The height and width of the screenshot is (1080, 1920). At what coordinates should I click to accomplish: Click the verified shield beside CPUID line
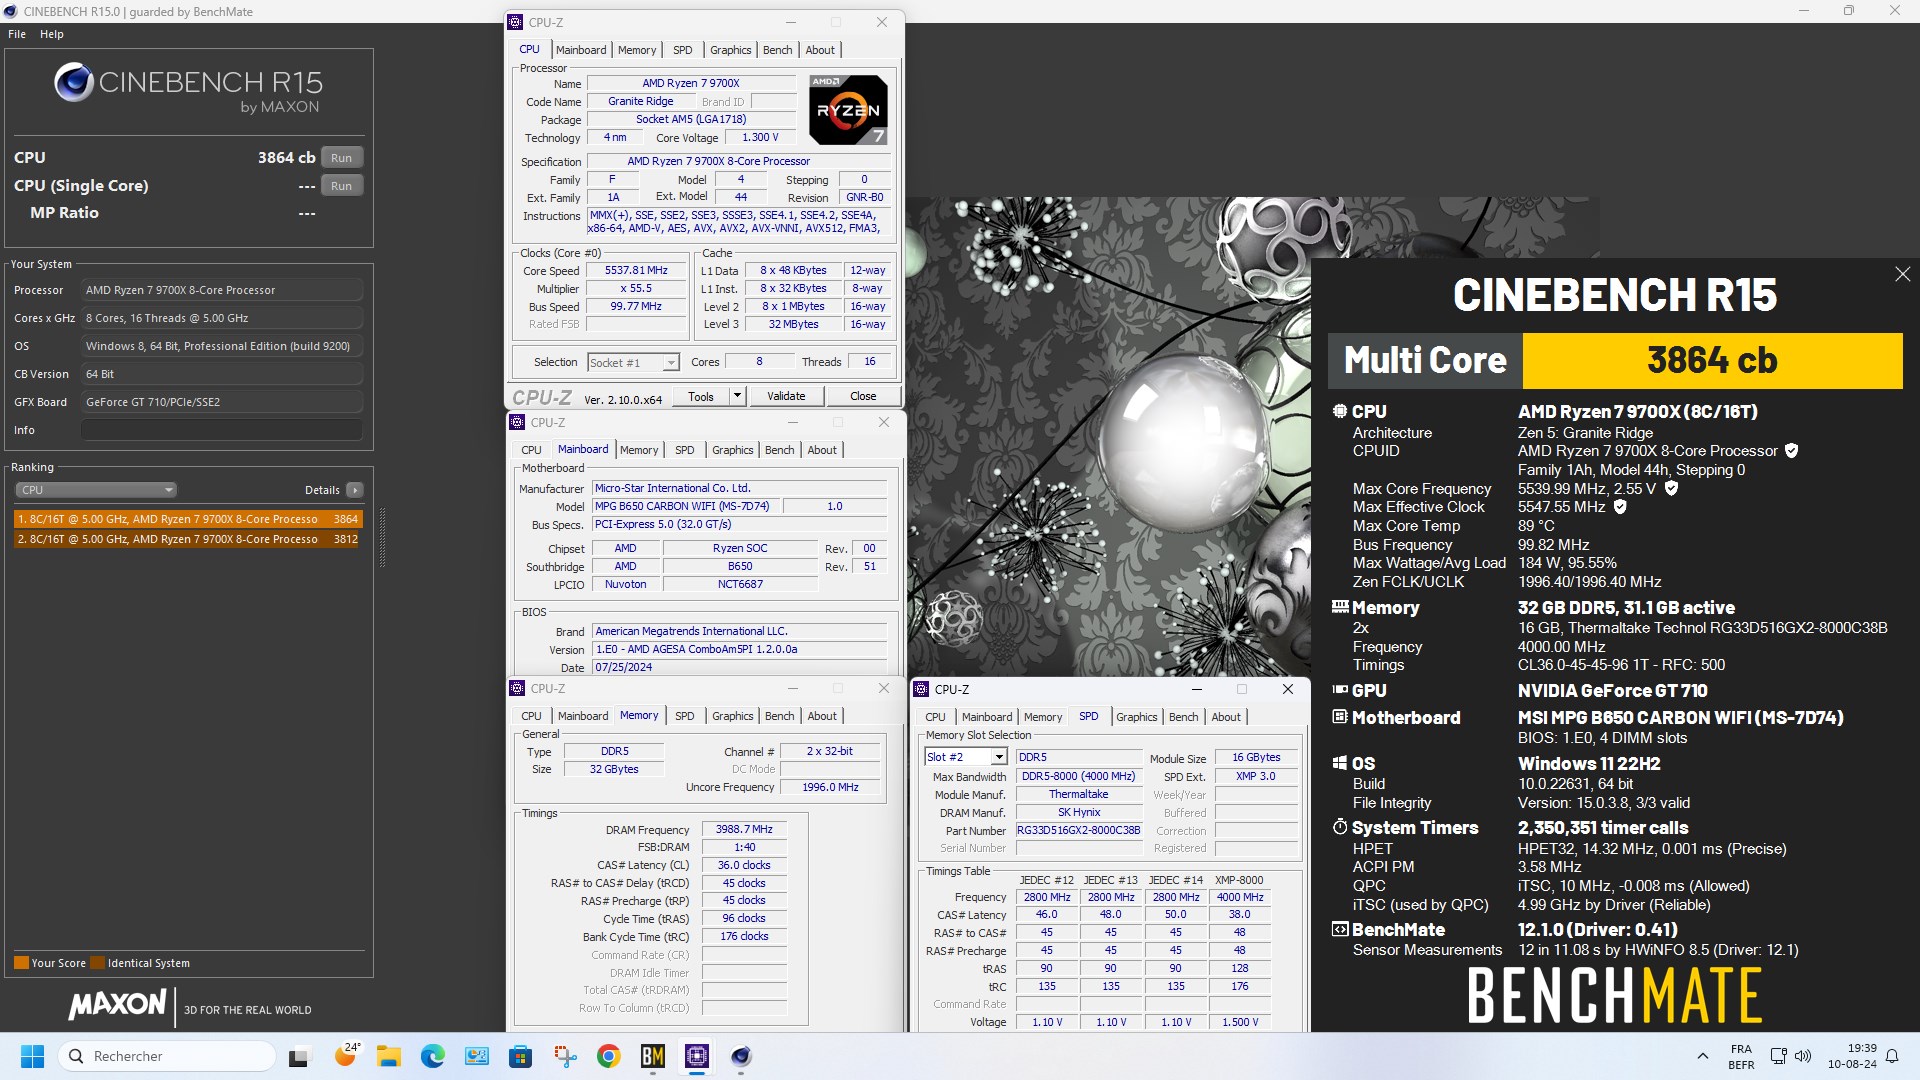click(1791, 451)
